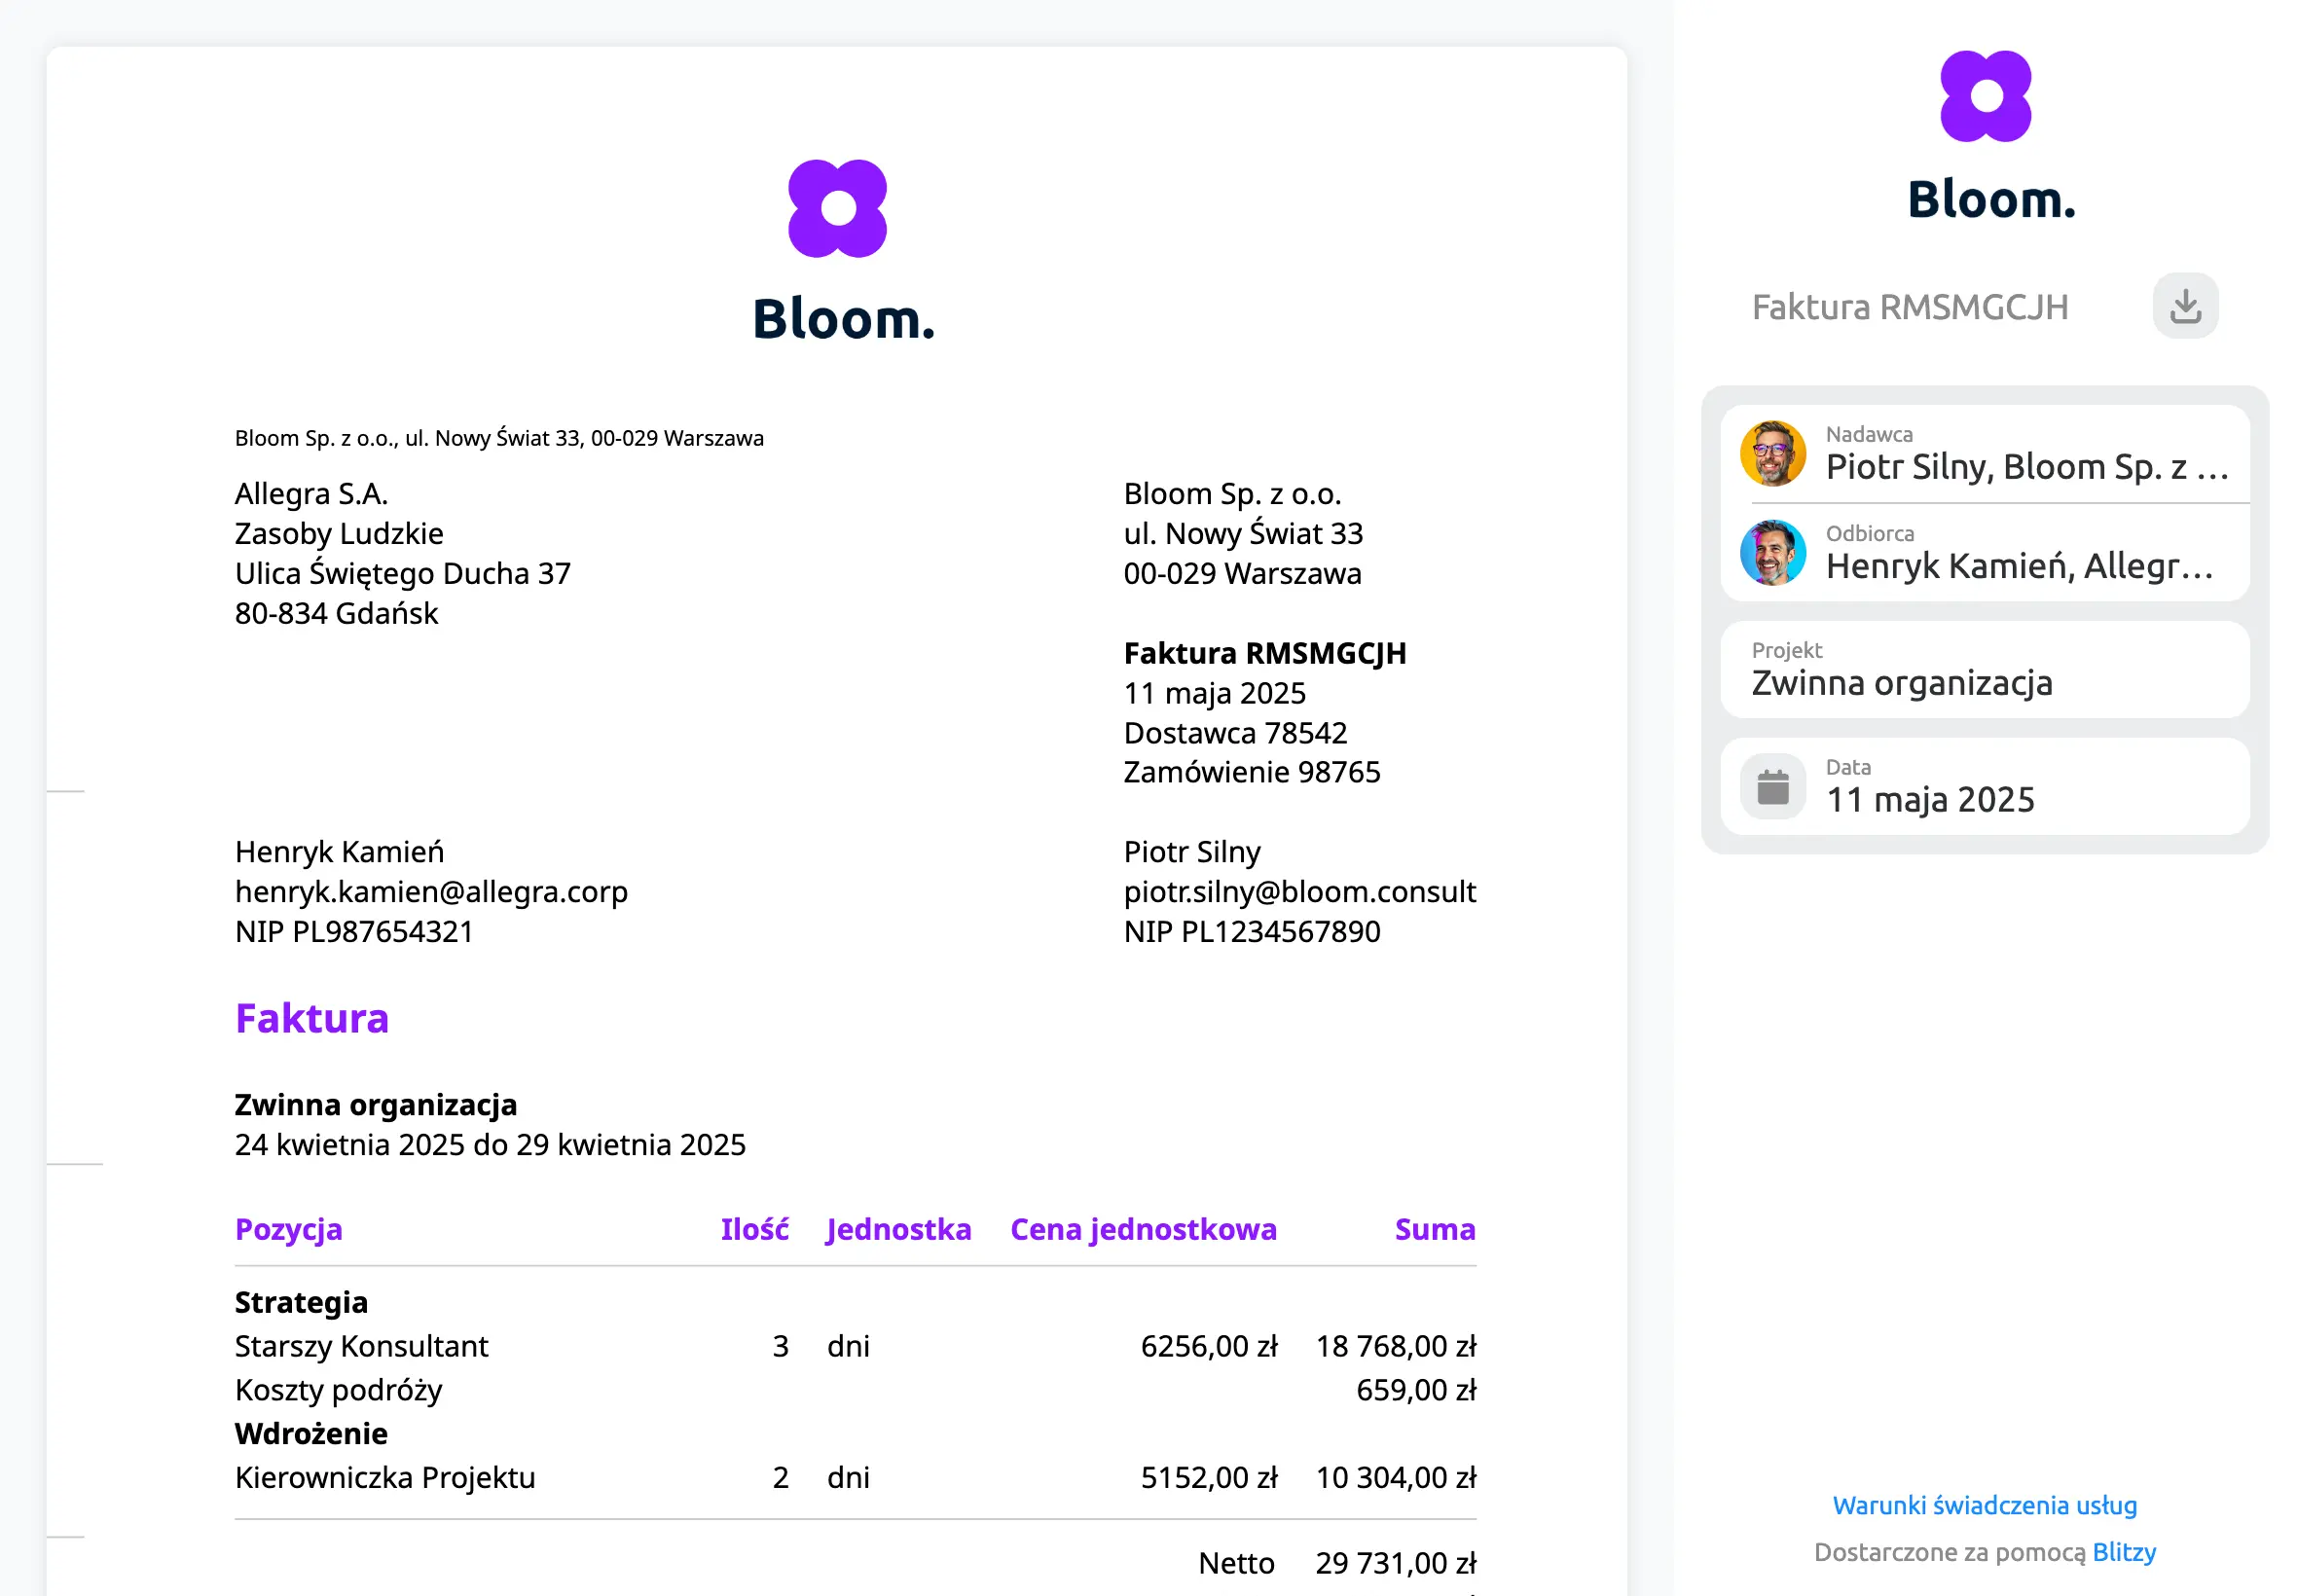This screenshot has height=1596, width=2297.
Task: Click the 6256,00 zł unit price
Action: coord(1209,1346)
